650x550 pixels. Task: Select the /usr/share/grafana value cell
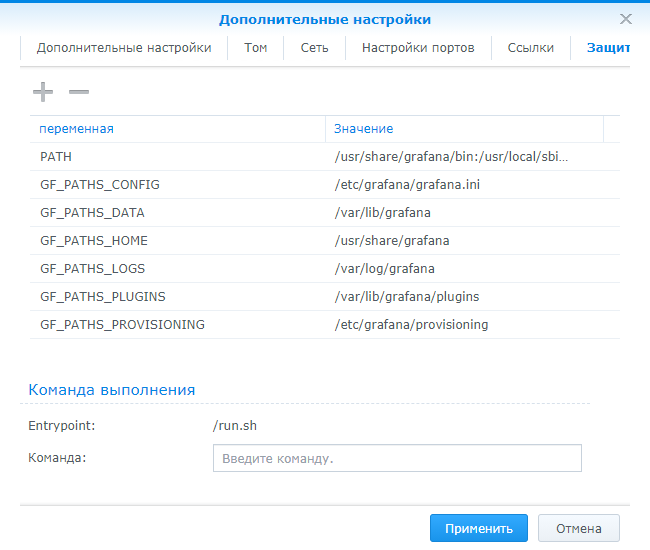click(392, 241)
